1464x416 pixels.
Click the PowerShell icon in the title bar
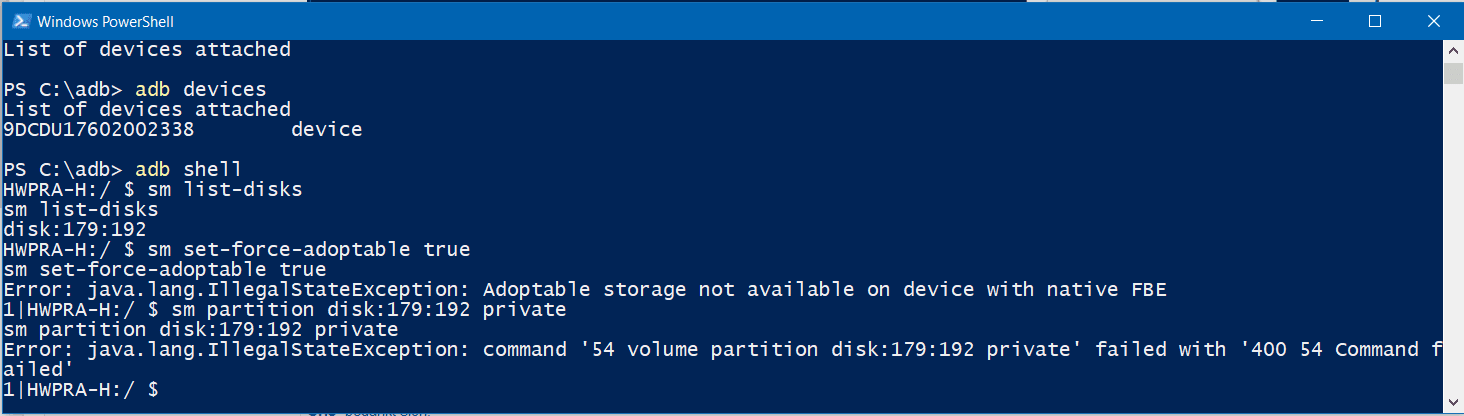(20, 20)
